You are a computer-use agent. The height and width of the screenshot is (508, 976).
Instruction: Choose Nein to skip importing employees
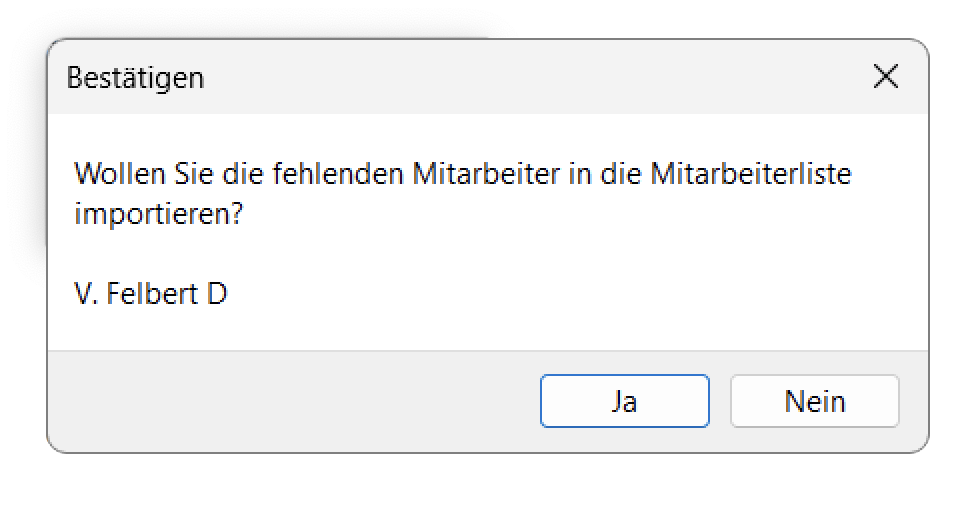[x=814, y=401]
